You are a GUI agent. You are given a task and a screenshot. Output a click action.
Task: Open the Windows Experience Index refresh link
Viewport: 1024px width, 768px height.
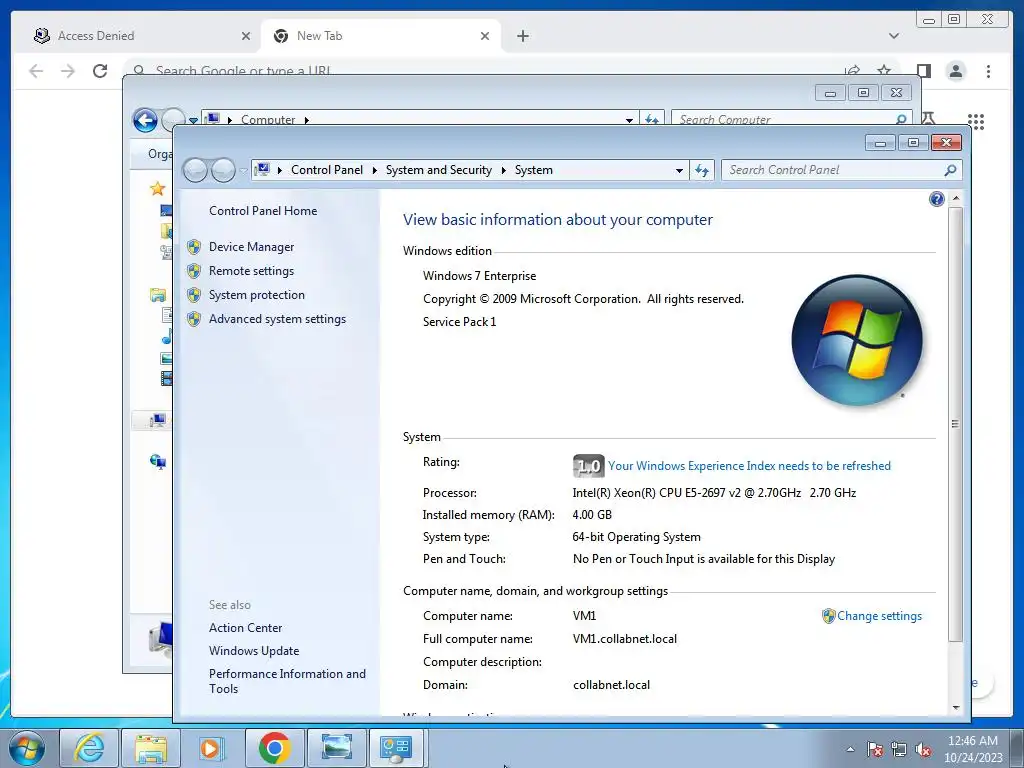click(x=749, y=466)
